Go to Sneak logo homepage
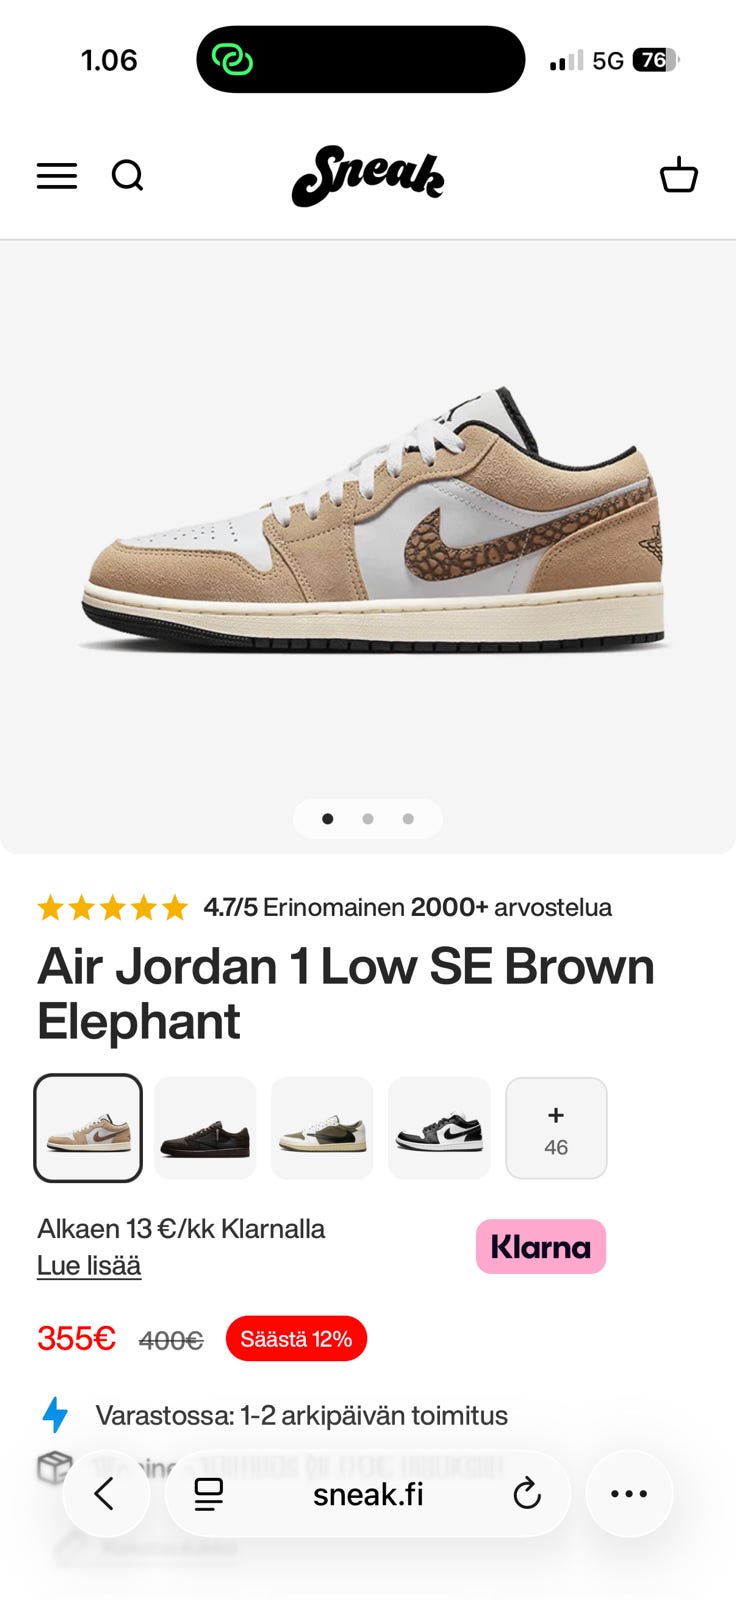 coord(368,177)
